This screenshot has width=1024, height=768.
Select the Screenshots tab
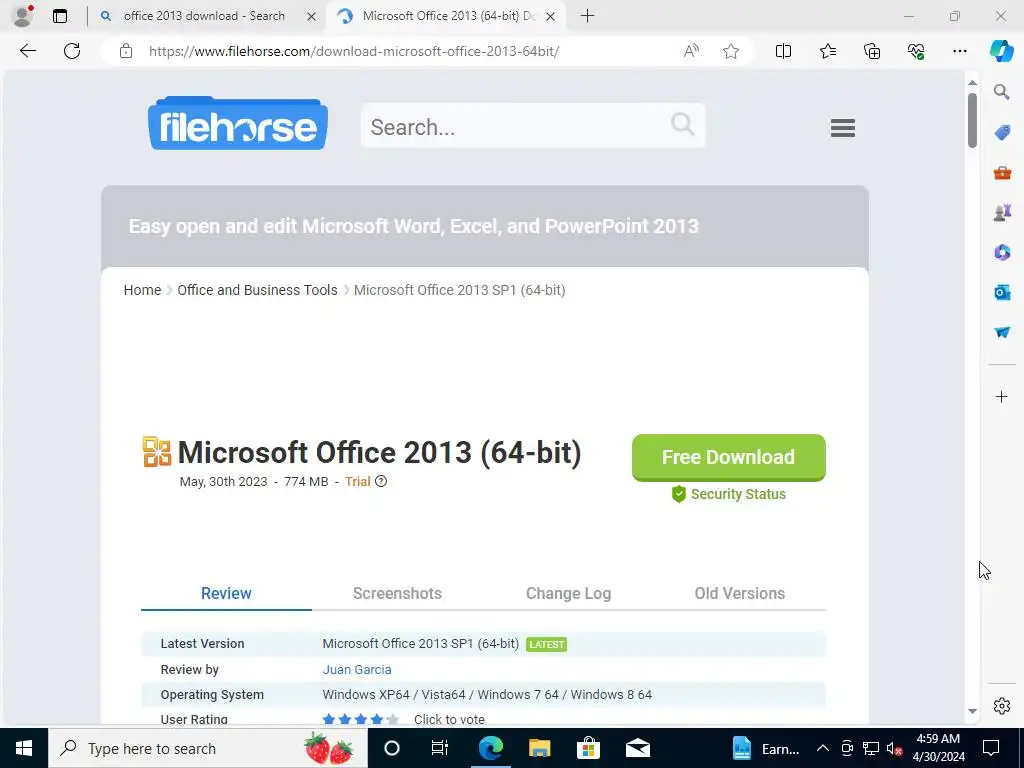pos(397,593)
